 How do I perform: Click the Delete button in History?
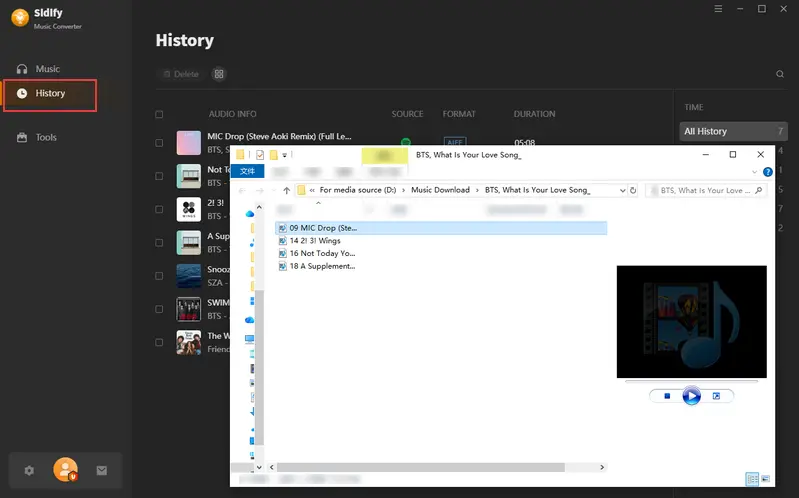tap(181, 74)
